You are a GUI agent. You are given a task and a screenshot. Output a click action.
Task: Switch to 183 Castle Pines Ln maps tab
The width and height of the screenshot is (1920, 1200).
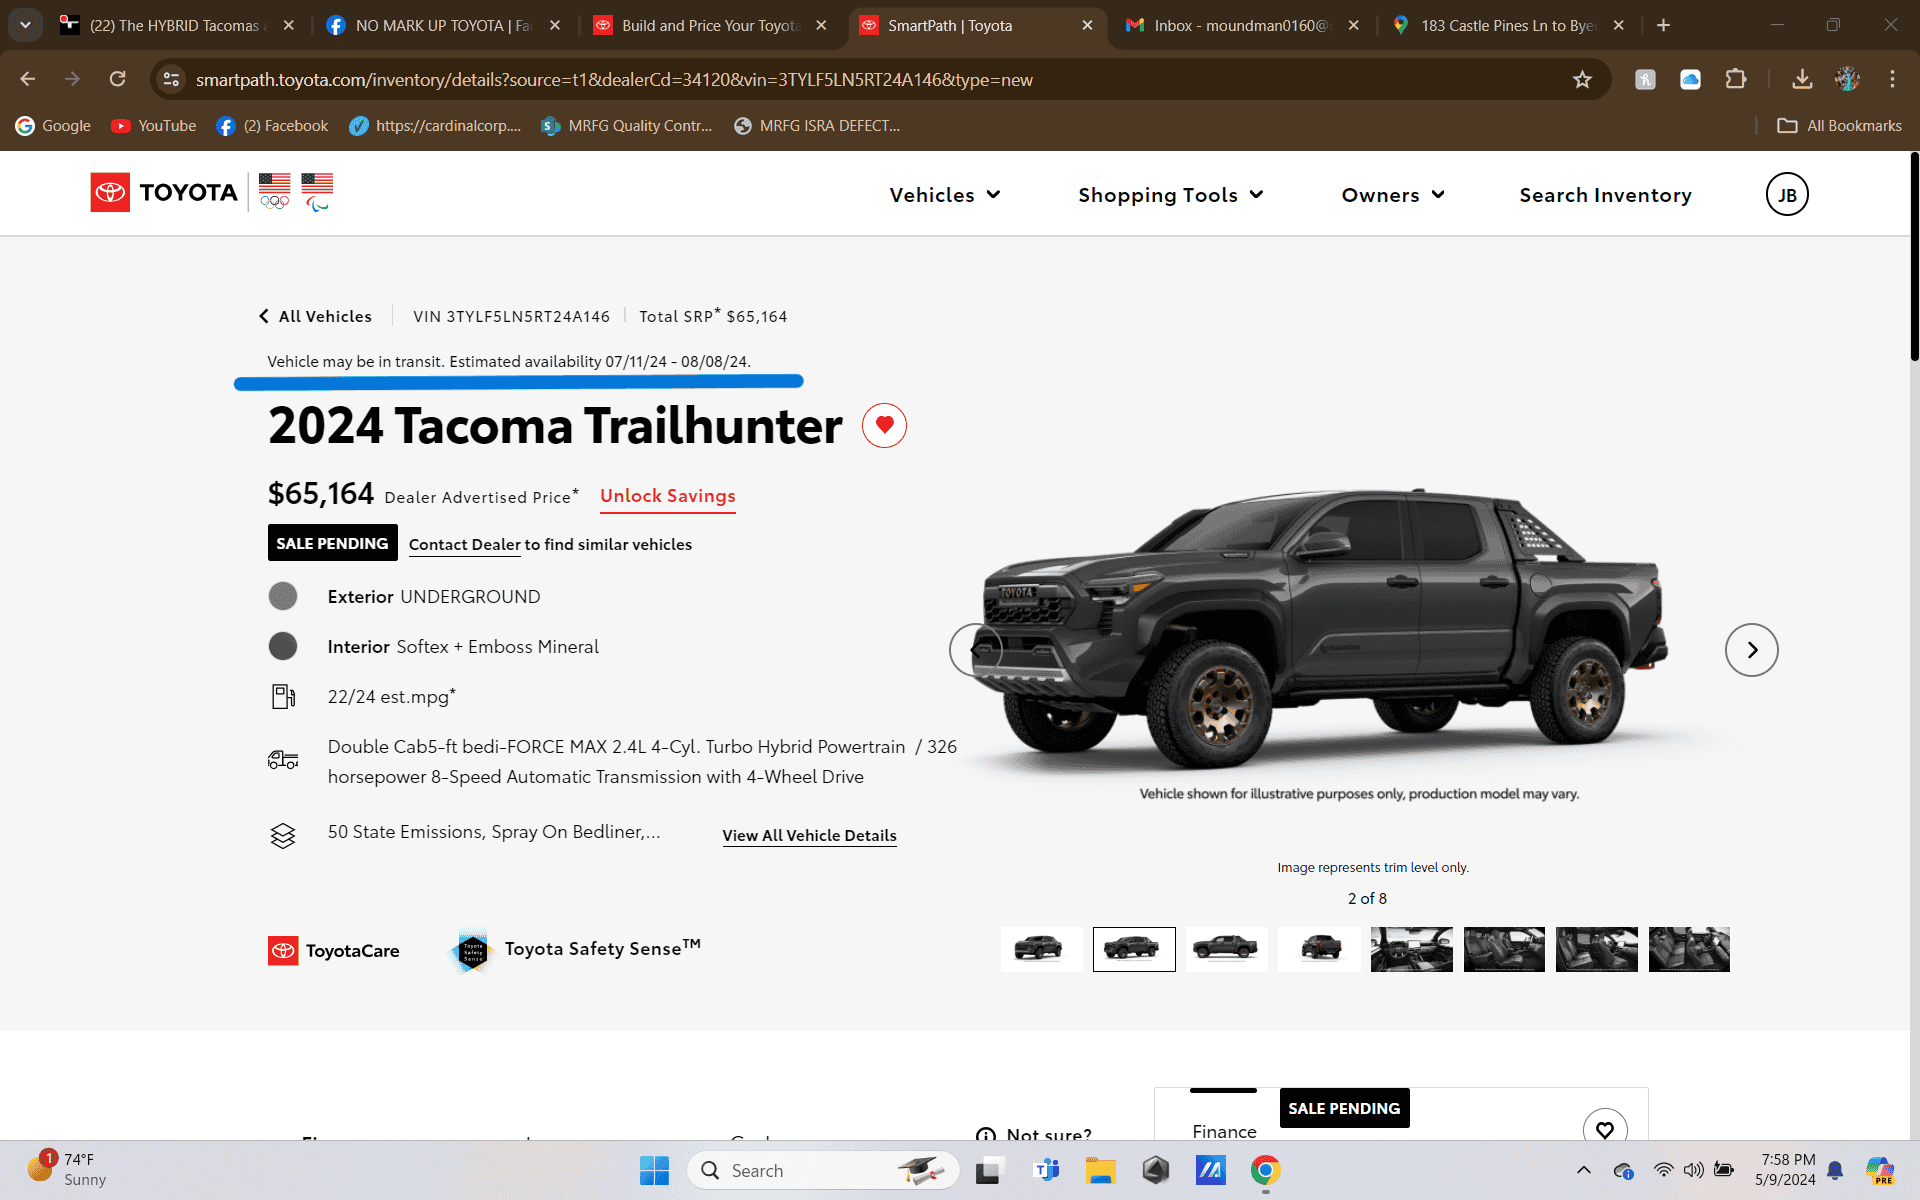pyautogui.click(x=1508, y=26)
